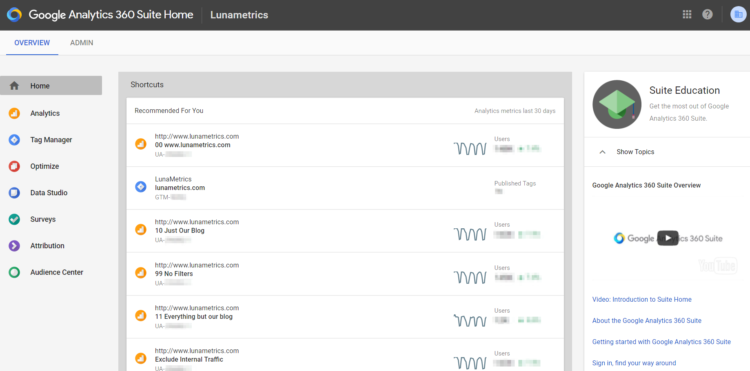Open 'Sign in, find your way around' link
This screenshot has height=371, width=750.
634,363
